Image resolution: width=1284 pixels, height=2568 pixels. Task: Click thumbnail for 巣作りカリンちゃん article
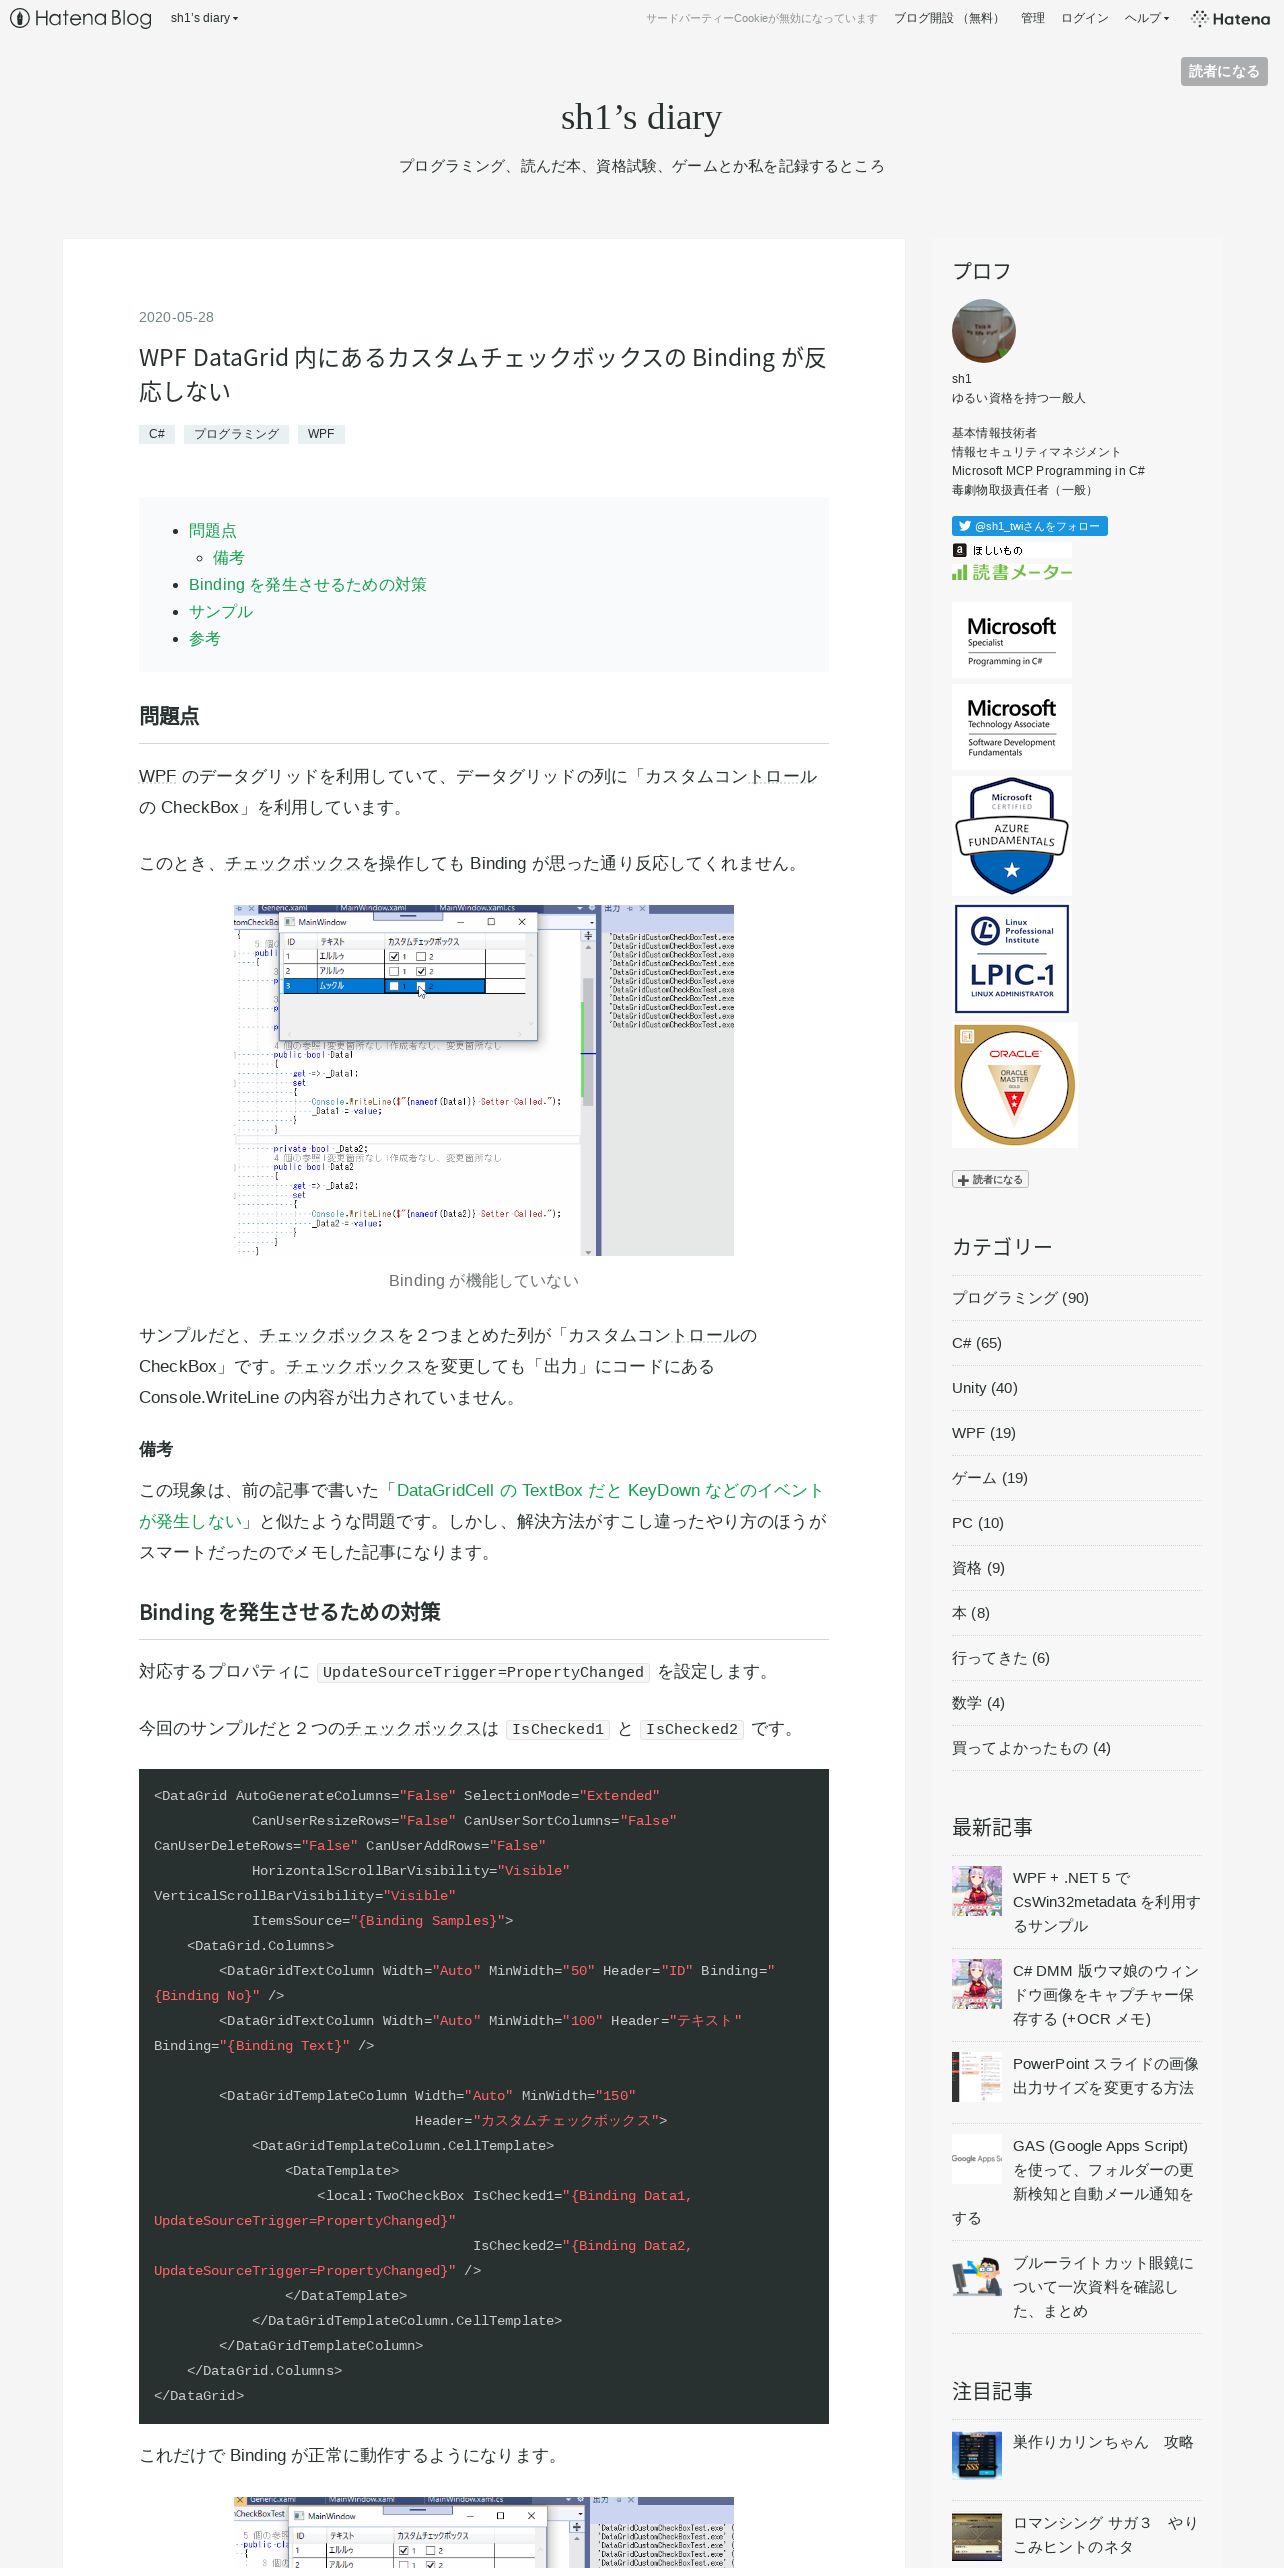tap(977, 2456)
